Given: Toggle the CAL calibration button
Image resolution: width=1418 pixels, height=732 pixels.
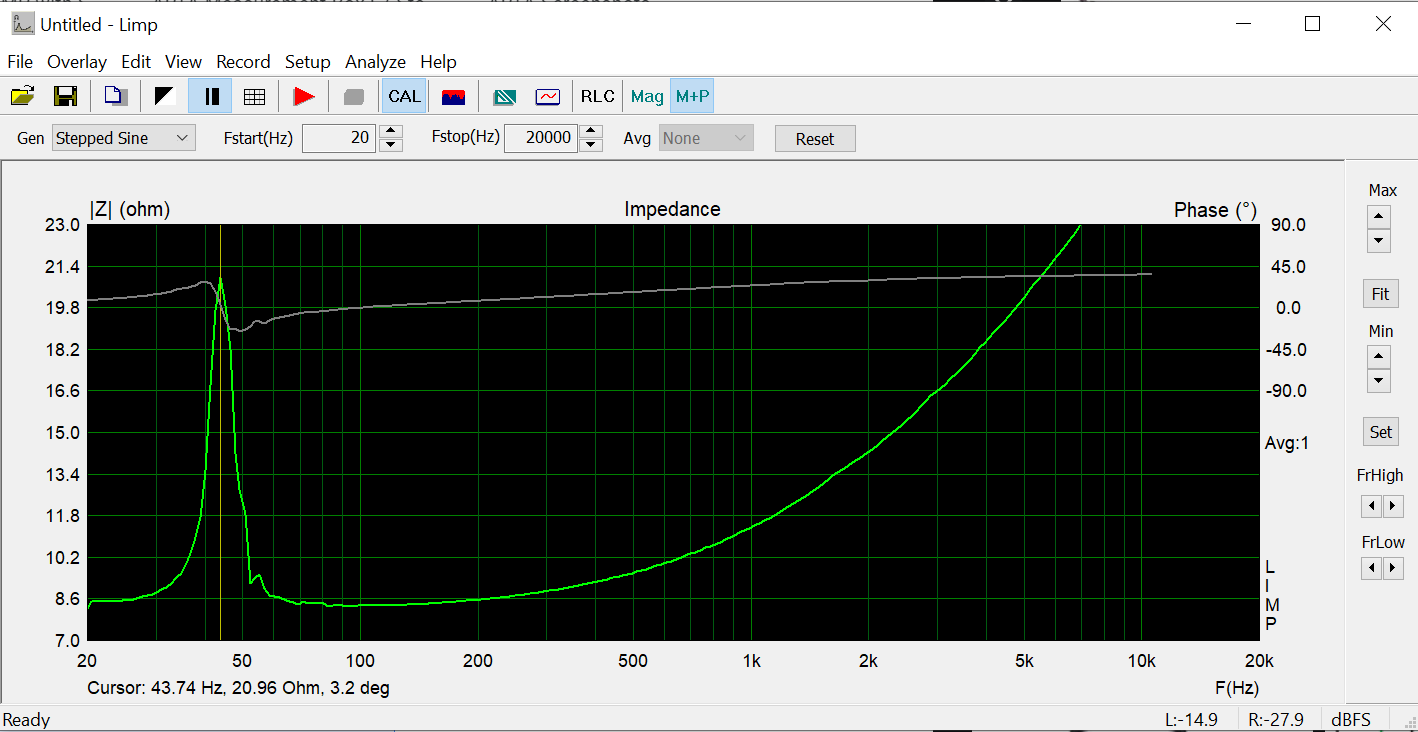Looking at the screenshot, I should [x=404, y=96].
